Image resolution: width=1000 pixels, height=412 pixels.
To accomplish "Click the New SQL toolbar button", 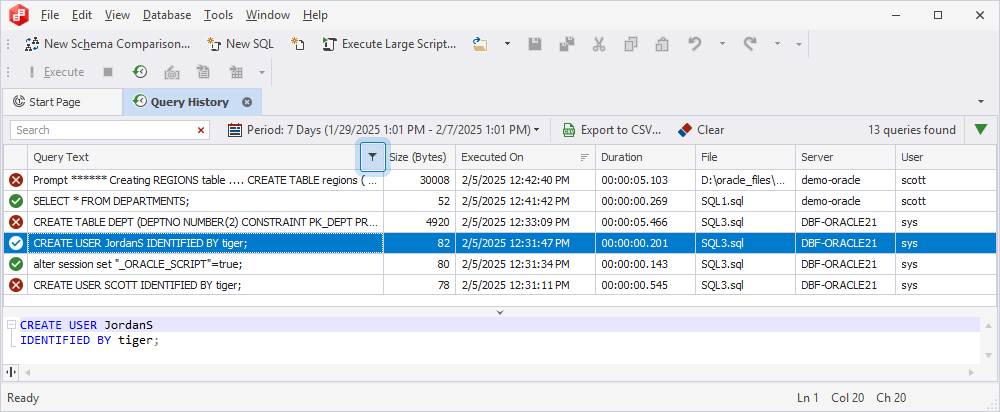I will pos(240,44).
